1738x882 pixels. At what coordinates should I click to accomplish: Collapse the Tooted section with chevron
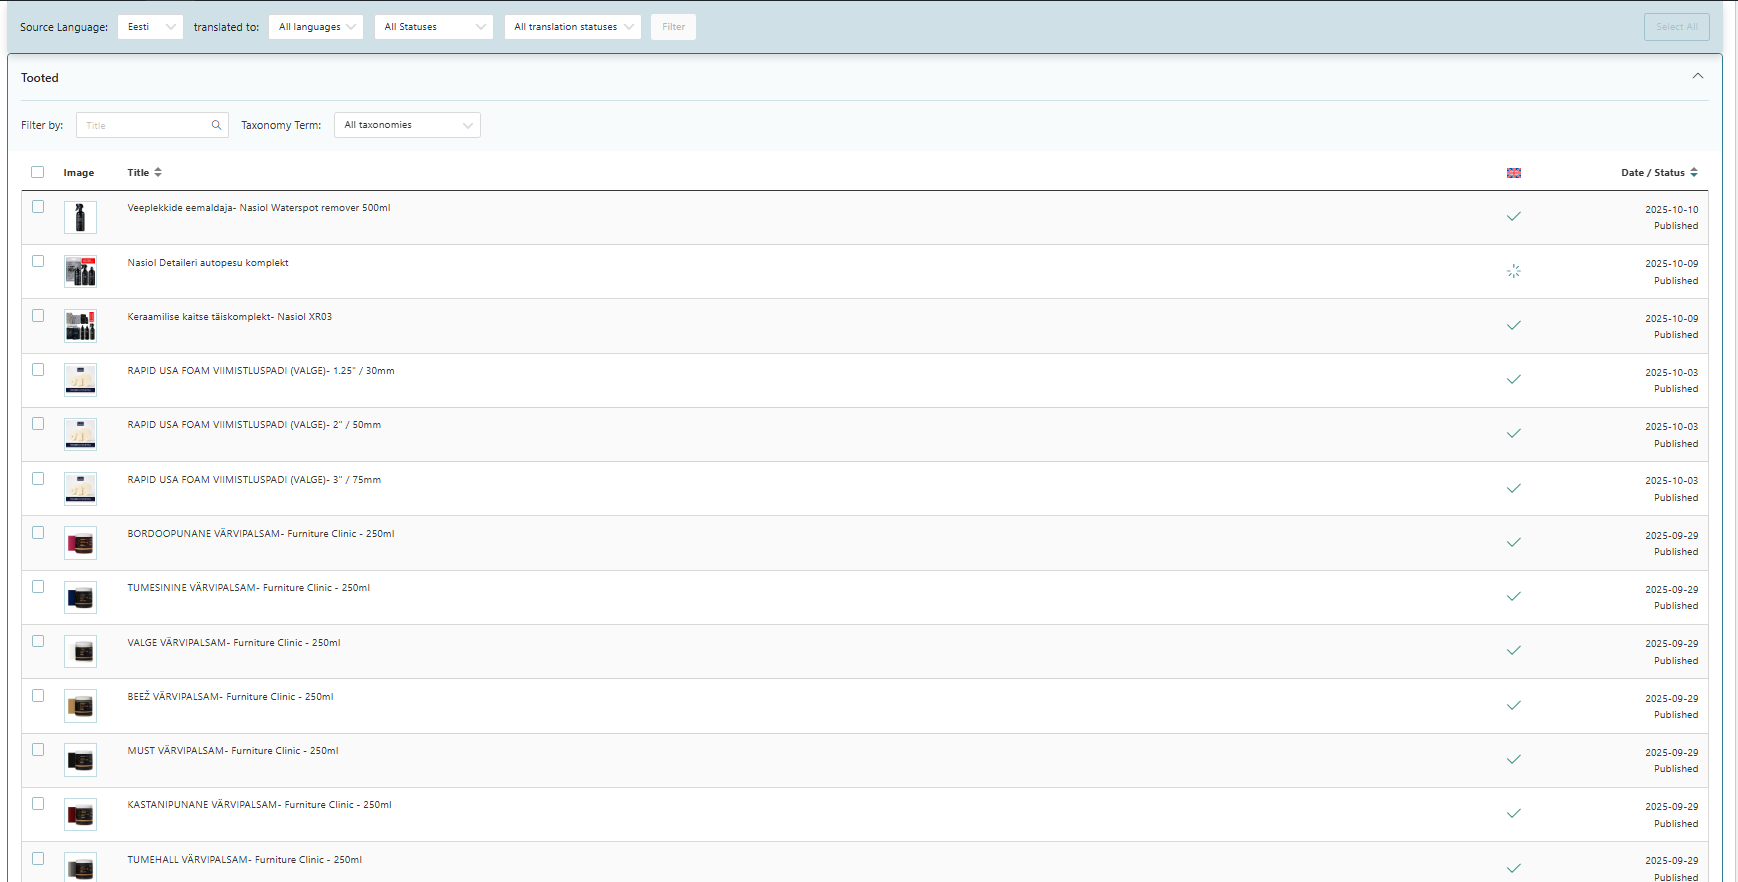tap(1698, 76)
